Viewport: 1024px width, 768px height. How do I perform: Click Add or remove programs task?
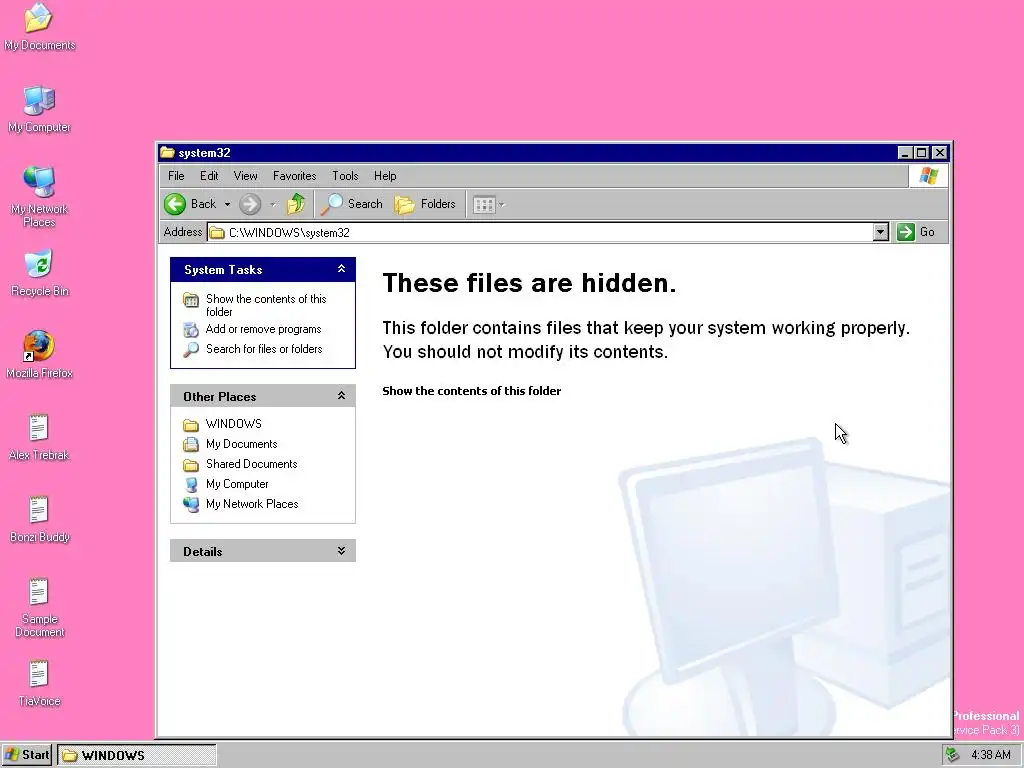[x=252, y=329]
